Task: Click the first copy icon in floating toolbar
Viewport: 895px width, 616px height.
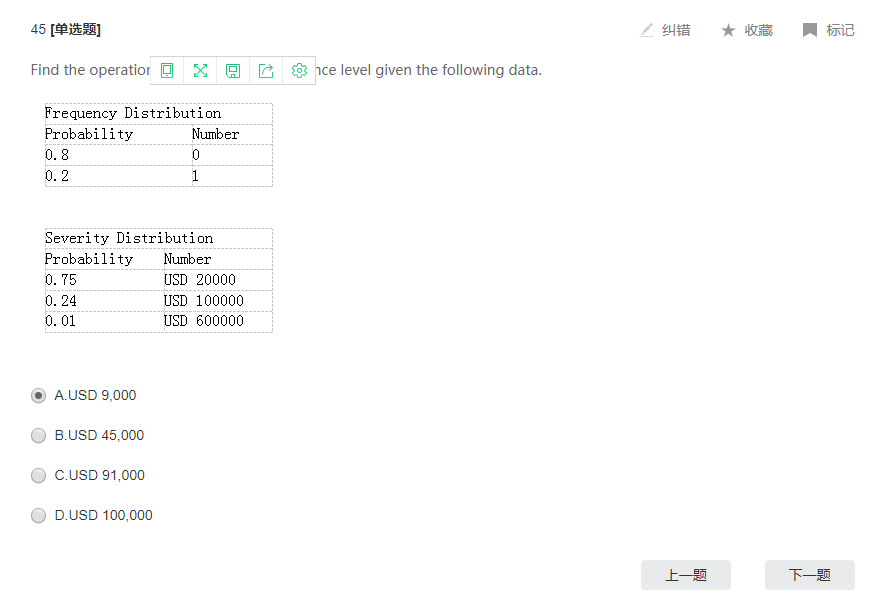Action: coord(167,70)
